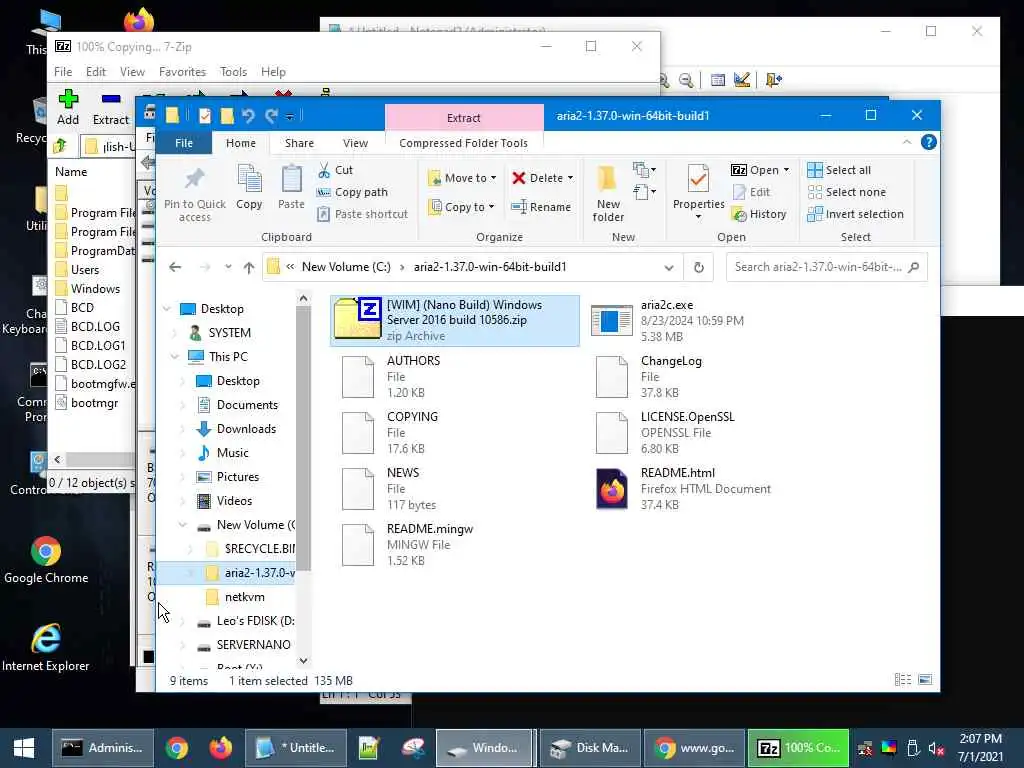
Task: Click the 7-Zip Add plus icon
Action: (68, 99)
